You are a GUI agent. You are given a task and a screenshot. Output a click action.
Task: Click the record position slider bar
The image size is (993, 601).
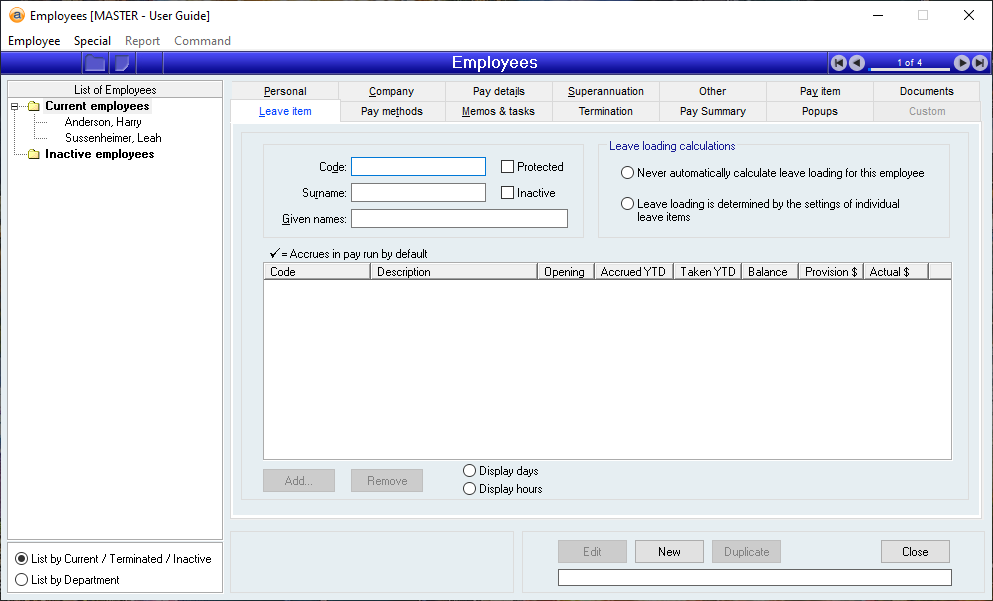point(909,69)
